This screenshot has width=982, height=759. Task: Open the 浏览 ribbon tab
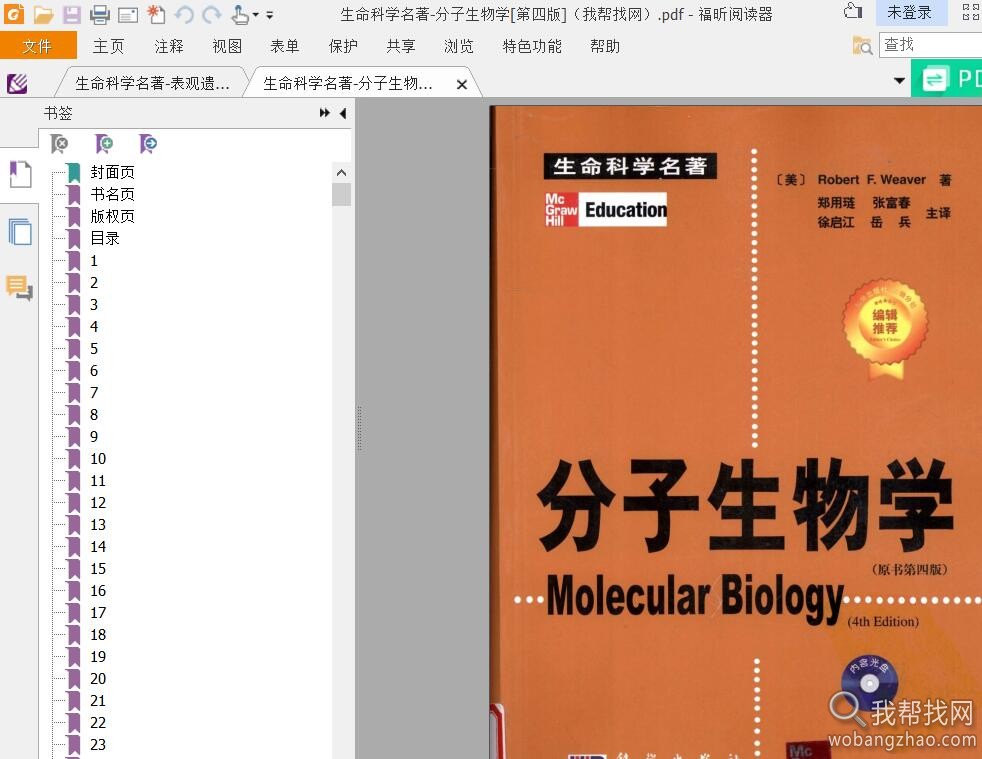459,46
